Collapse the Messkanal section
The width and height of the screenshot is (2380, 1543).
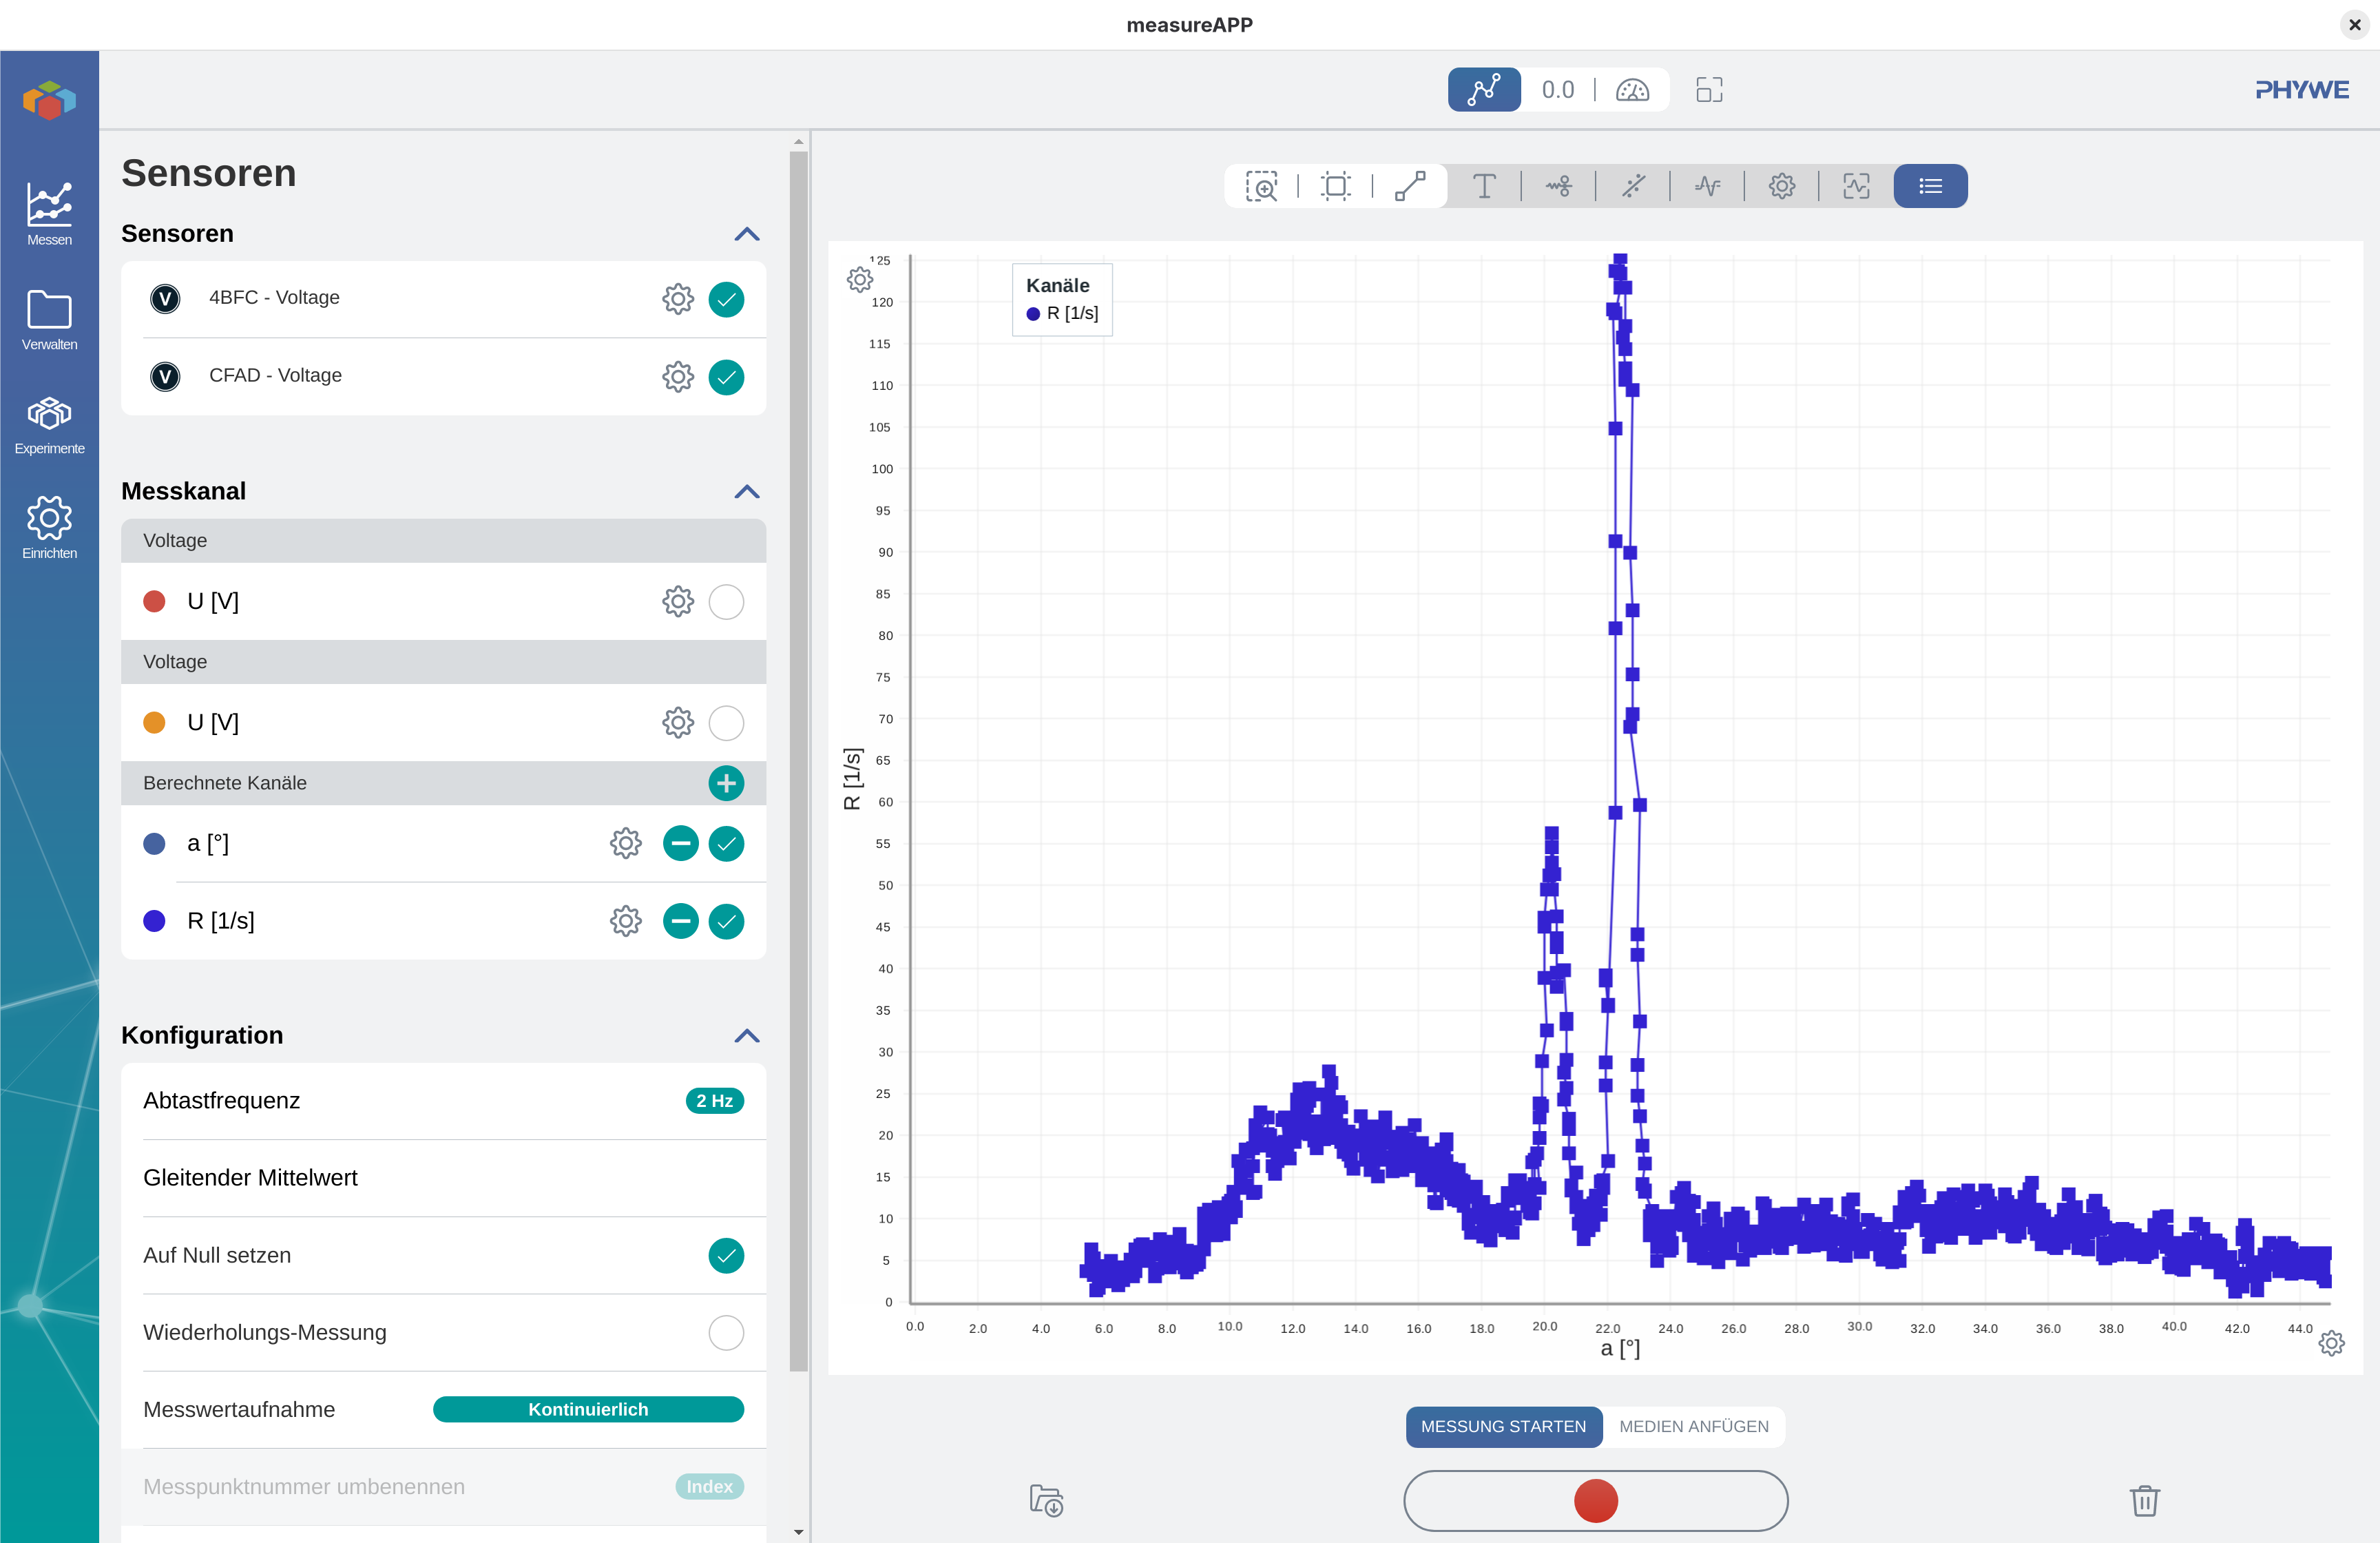click(x=747, y=492)
